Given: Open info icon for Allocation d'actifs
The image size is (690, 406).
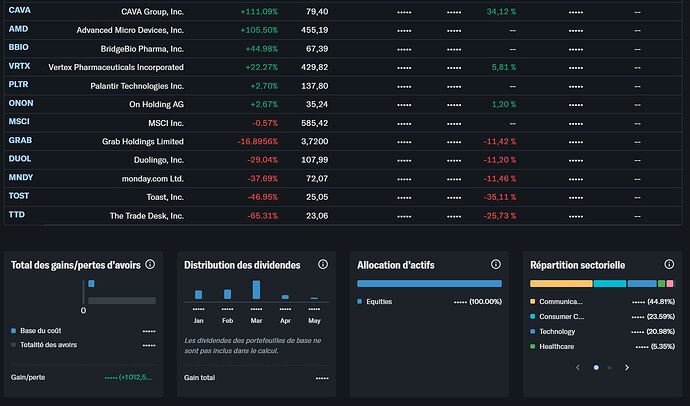Looking at the screenshot, I should tap(496, 264).
